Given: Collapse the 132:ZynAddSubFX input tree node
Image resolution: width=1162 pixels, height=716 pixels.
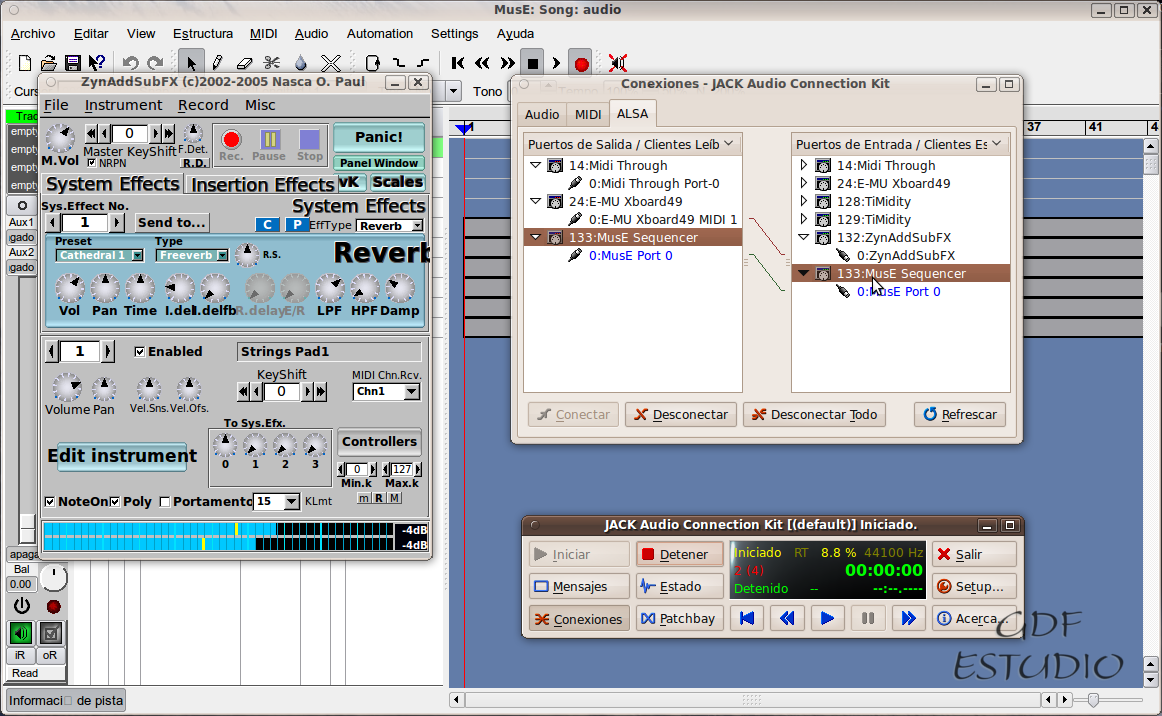Looking at the screenshot, I should click(x=804, y=238).
